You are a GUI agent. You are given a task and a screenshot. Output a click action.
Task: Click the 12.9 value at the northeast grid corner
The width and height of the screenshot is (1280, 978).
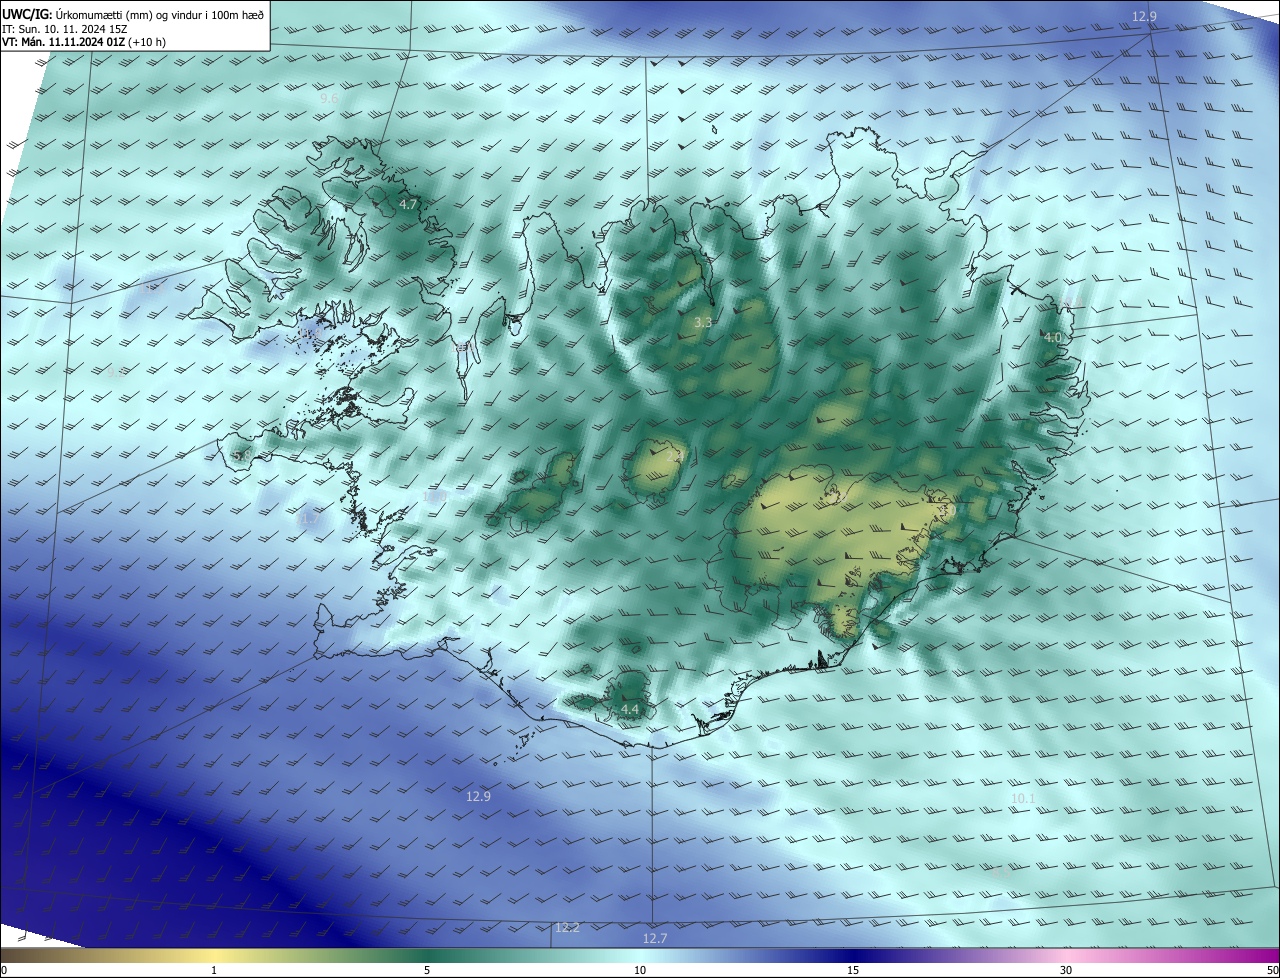1144,16
